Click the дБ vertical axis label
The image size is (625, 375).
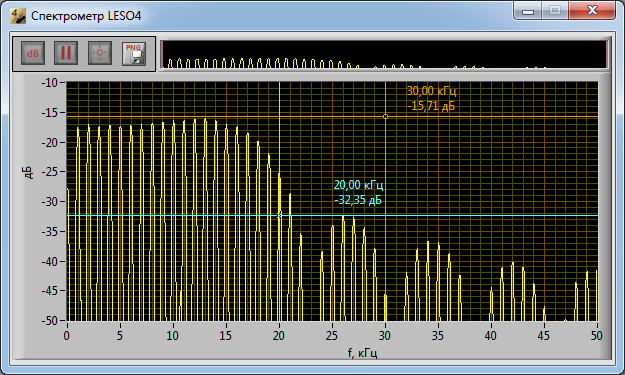tap(29, 173)
